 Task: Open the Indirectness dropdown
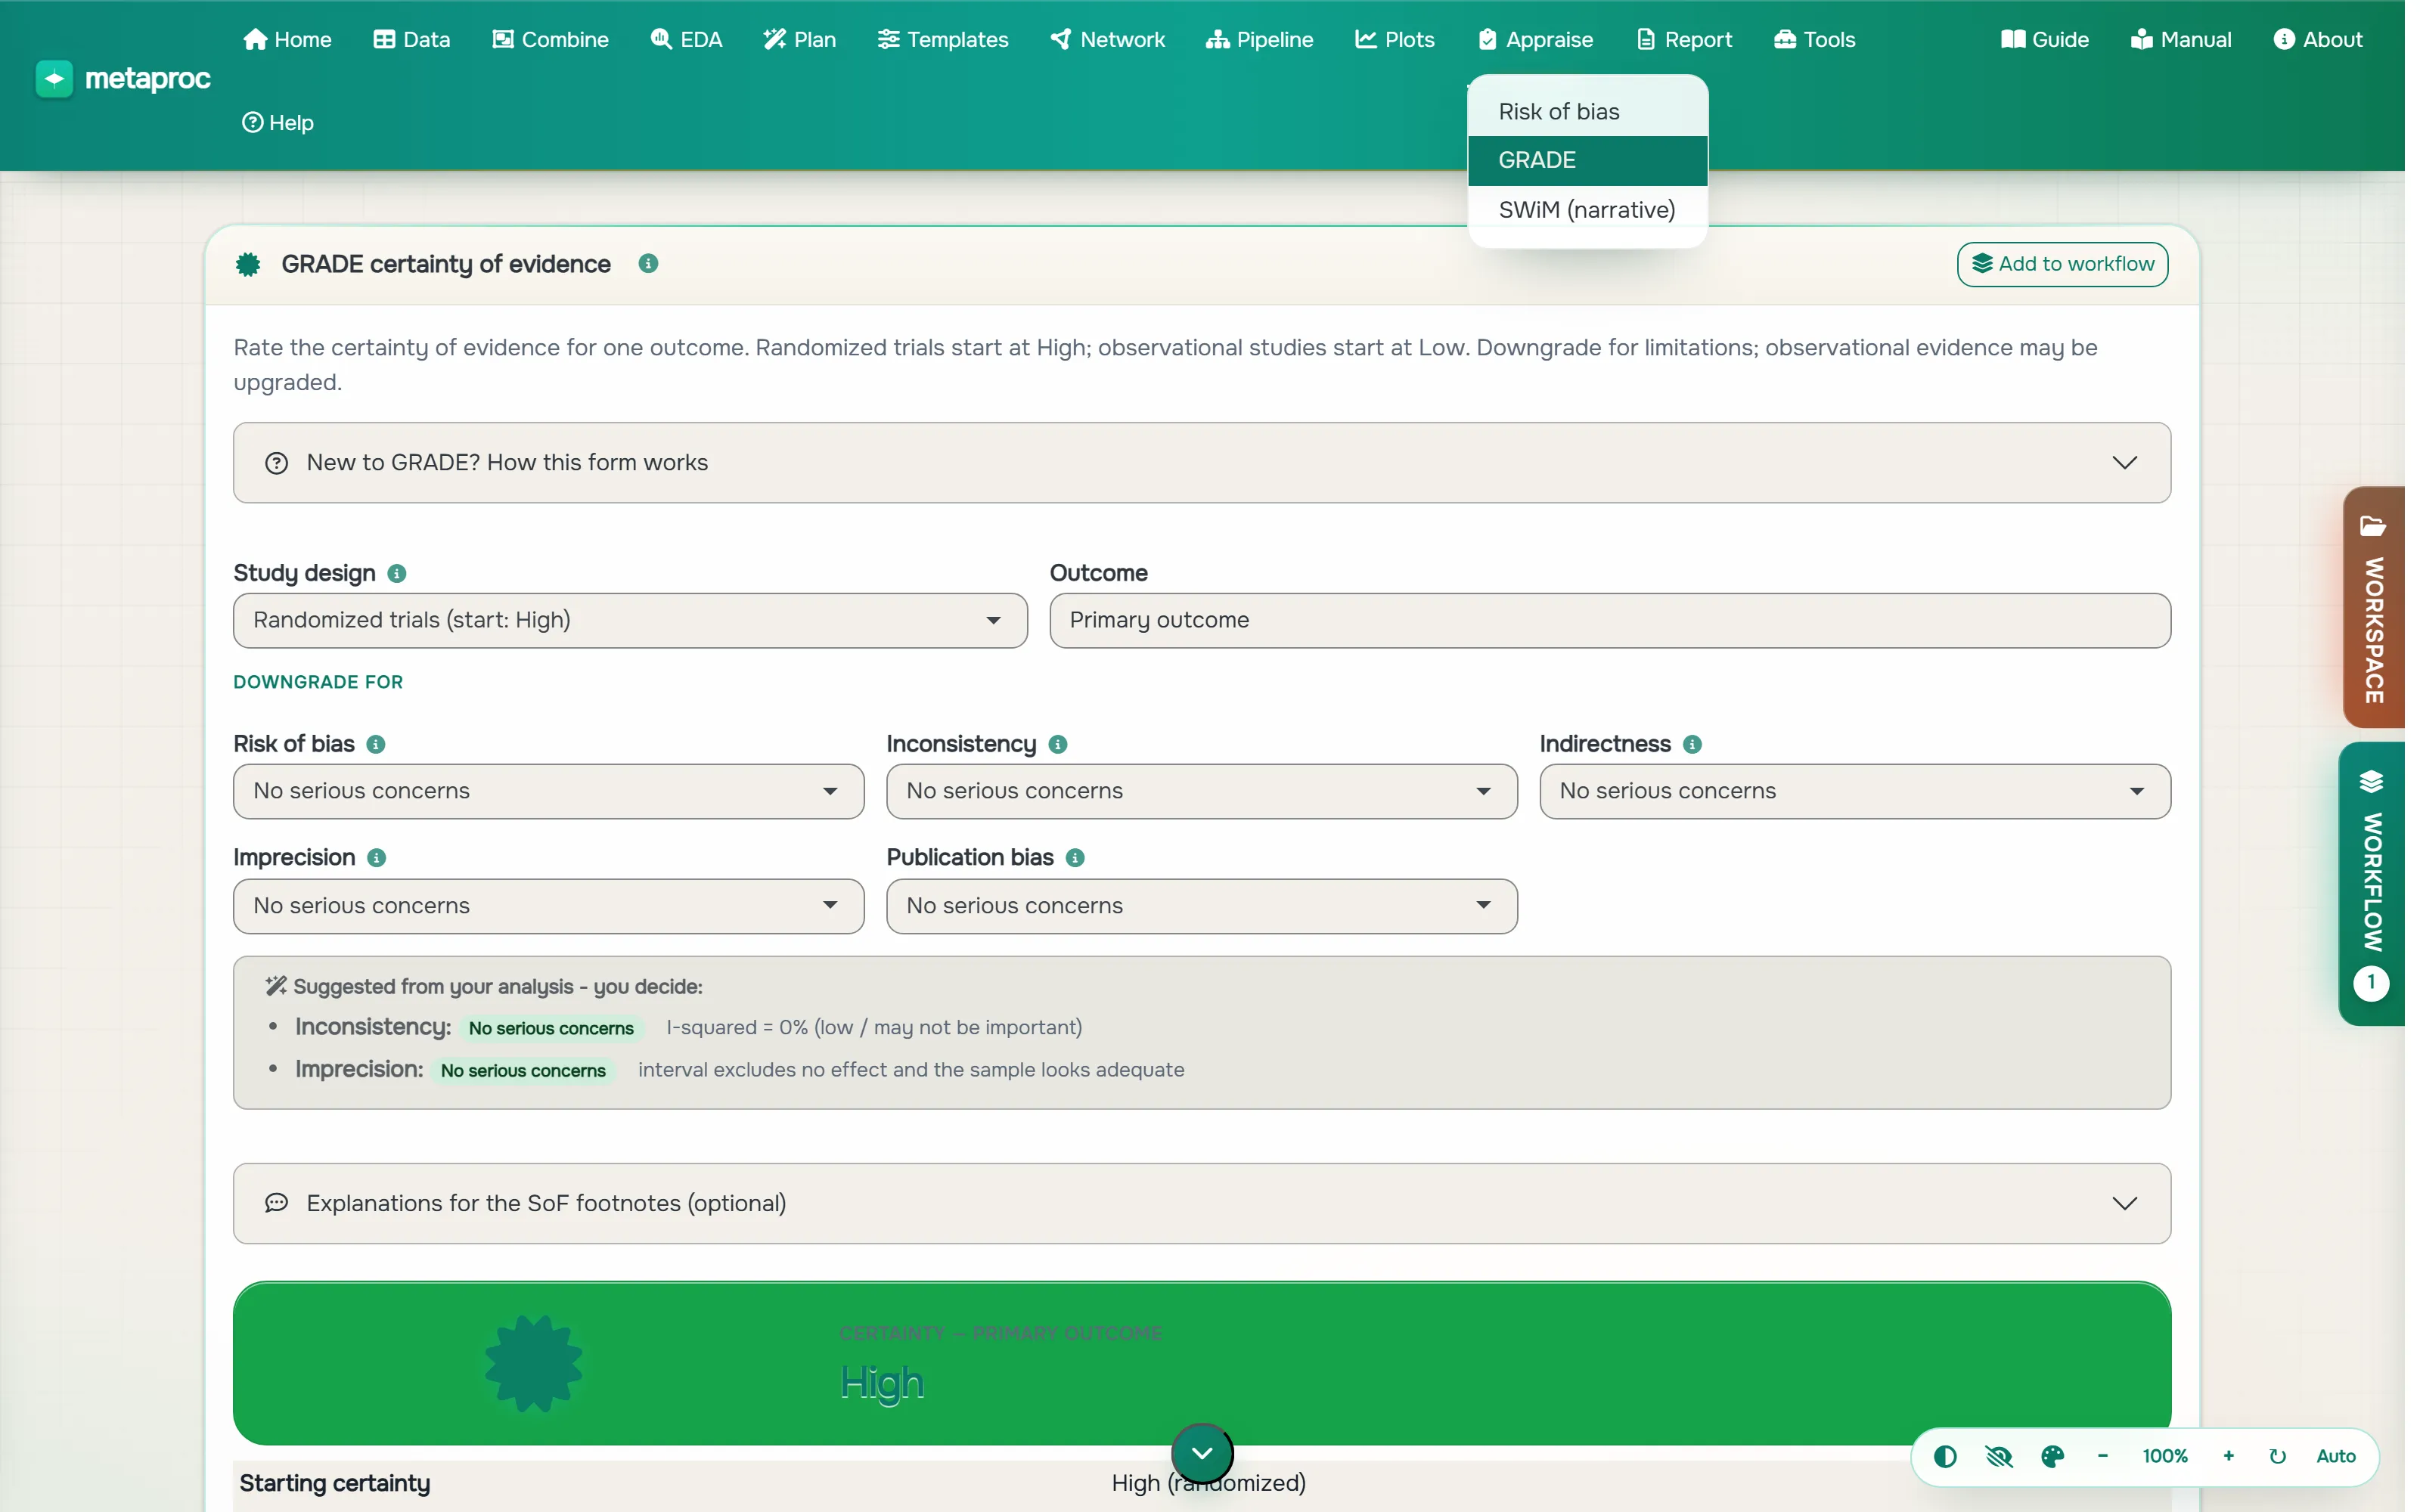(x=1854, y=792)
